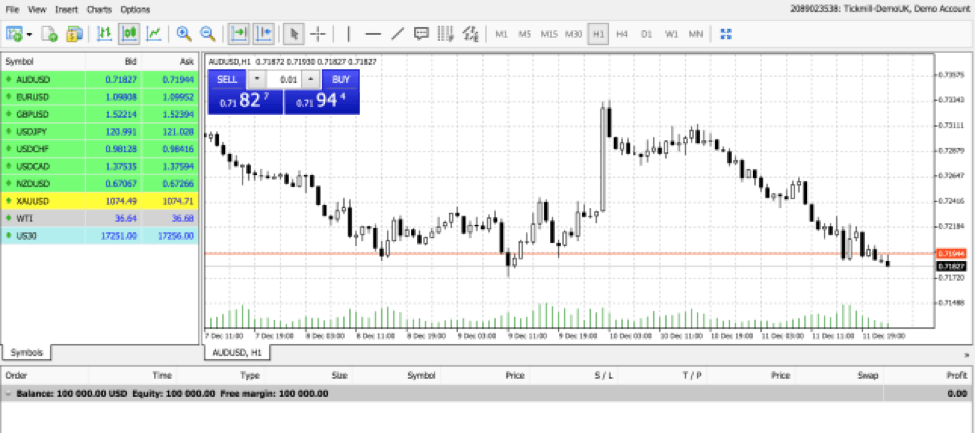Open dropdown arrow beside new chart icon
This screenshot has height=433, width=975.
point(29,34)
